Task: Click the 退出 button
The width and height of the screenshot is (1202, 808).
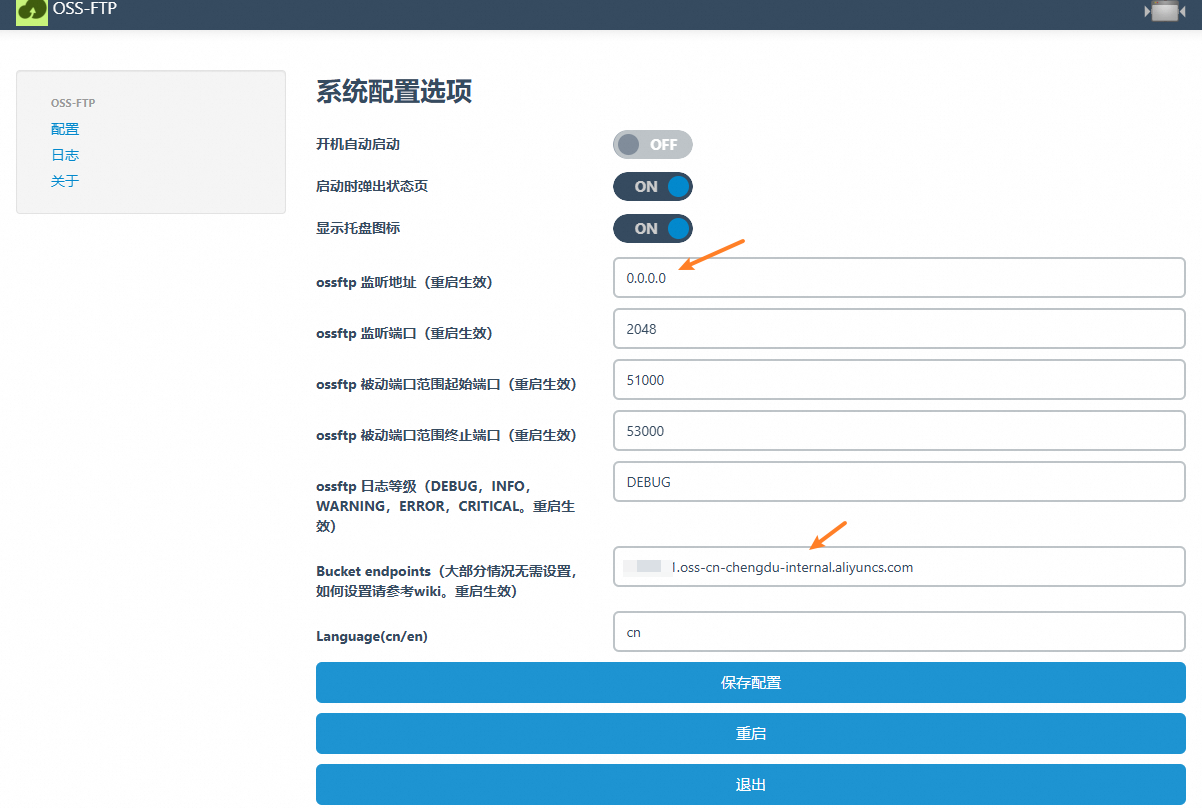Action: coord(751,784)
